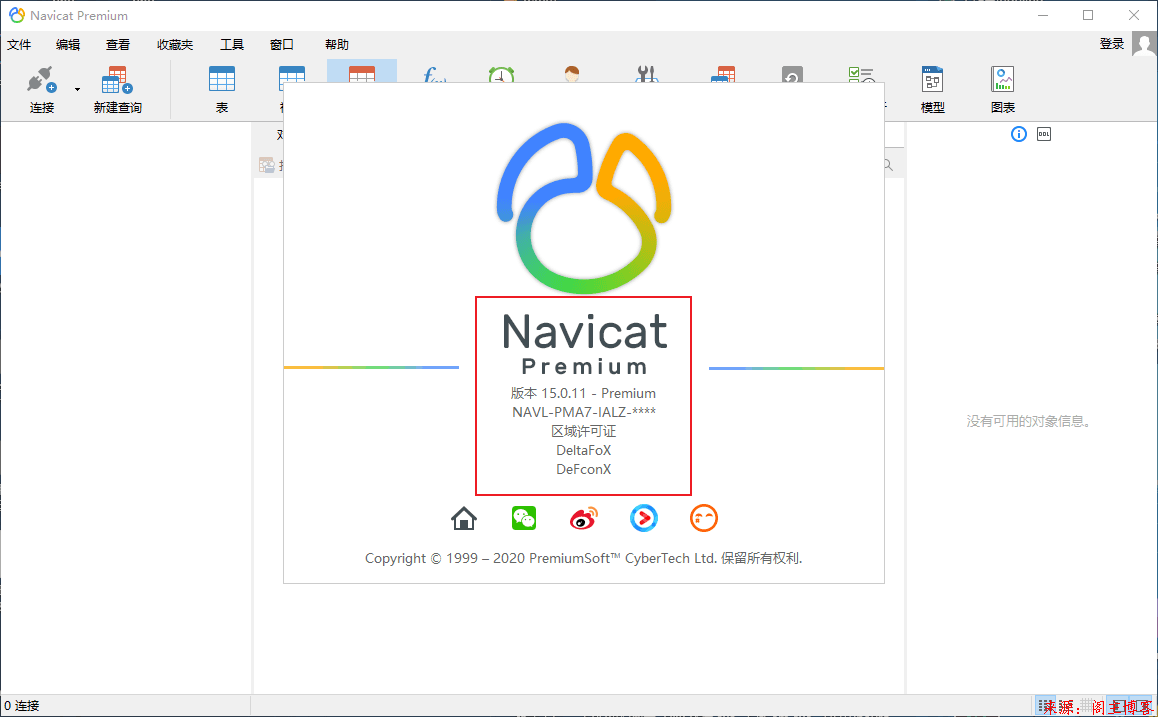Click the home icon in About dialog

click(464, 518)
